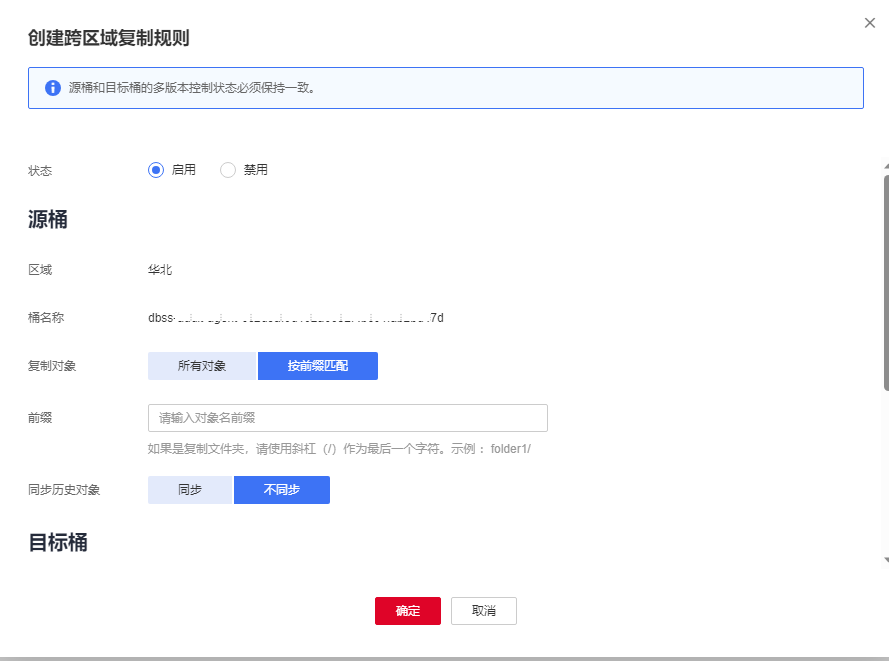Click the source bucket name value
The image size is (889, 661).
pos(295,318)
